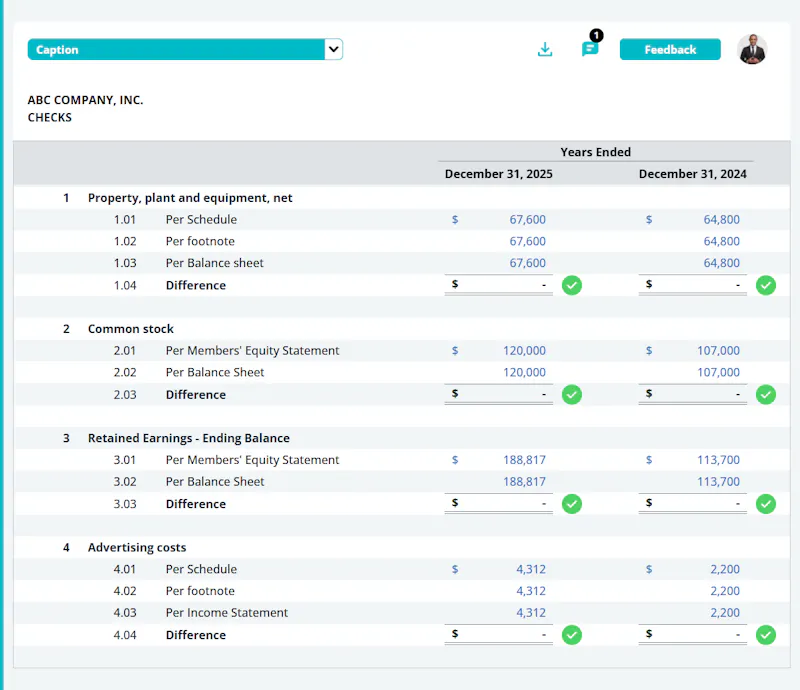The height and width of the screenshot is (690, 800).
Task: Click 107,000 in row 2.02 Per Balance Sheet
Action: click(x=718, y=373)
